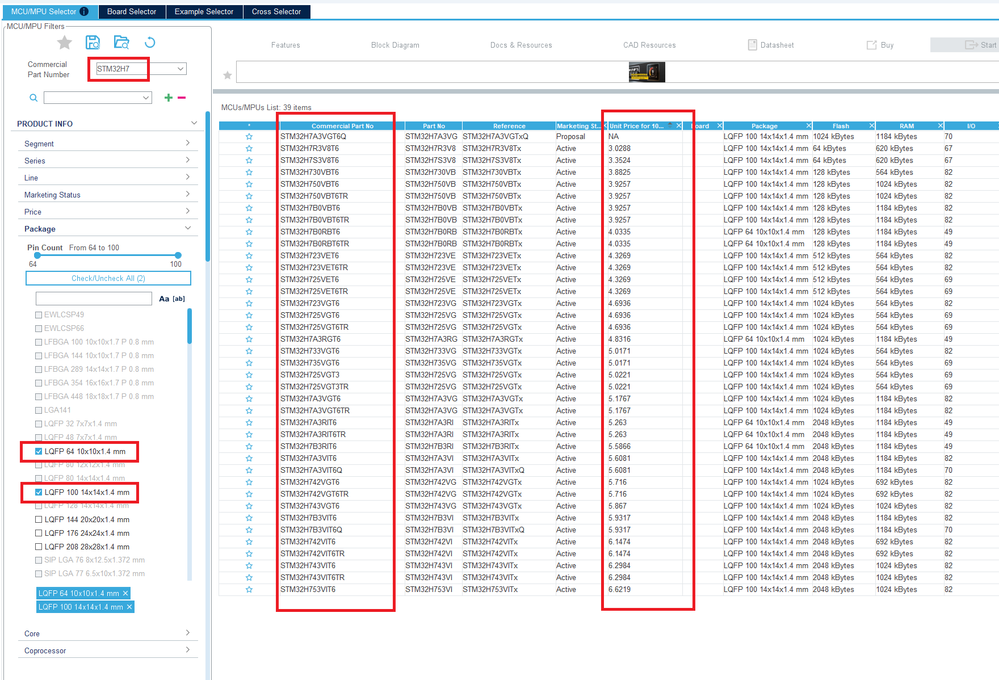Open the Features tab
This screenshot has height=680, width=999.
pos(285,45)
